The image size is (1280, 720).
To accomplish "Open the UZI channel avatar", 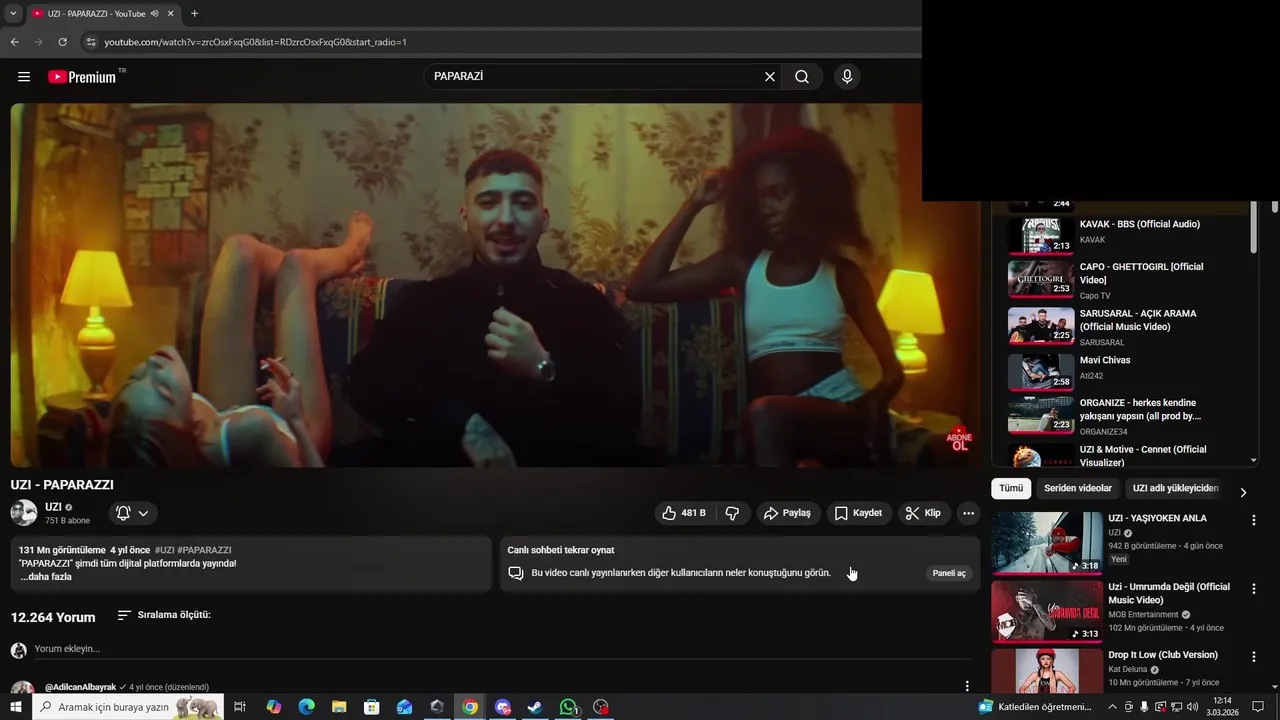I will pyautogui.click(x=24, y=513).
